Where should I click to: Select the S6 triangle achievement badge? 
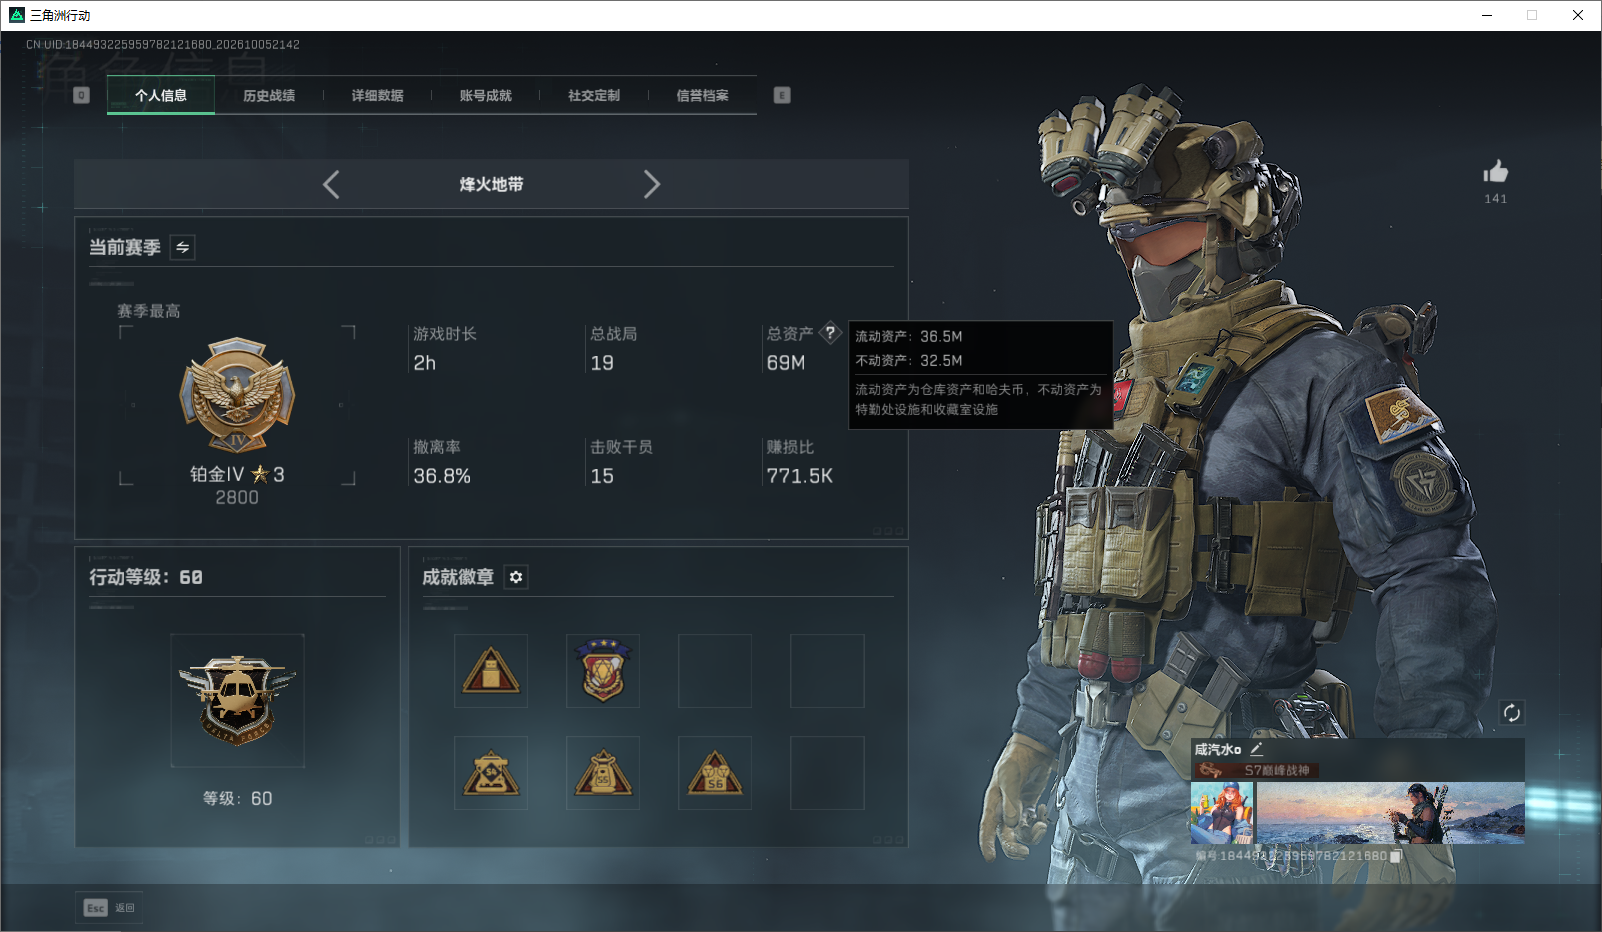715,773
